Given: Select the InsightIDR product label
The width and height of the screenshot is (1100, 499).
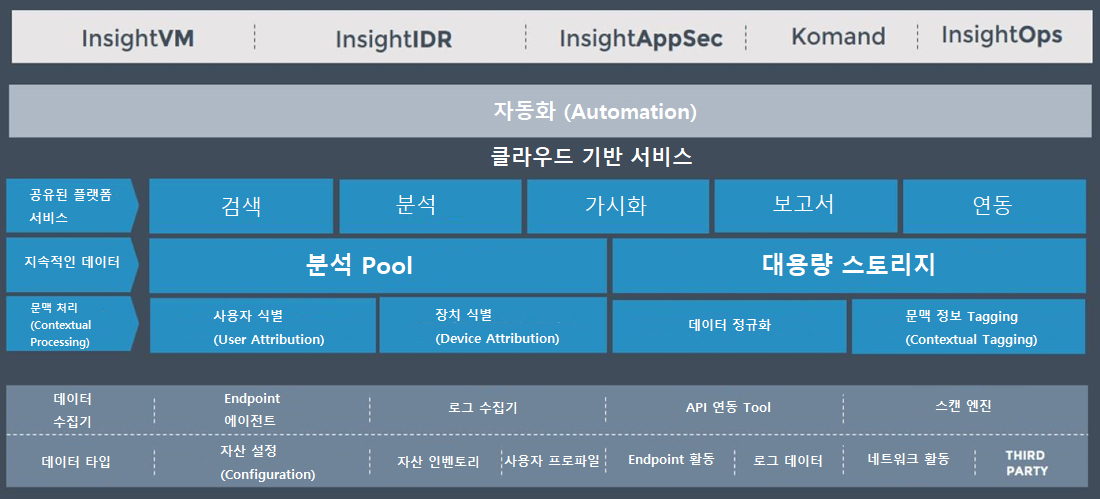Looking at the screenshot, I should (x=394, y=39).
